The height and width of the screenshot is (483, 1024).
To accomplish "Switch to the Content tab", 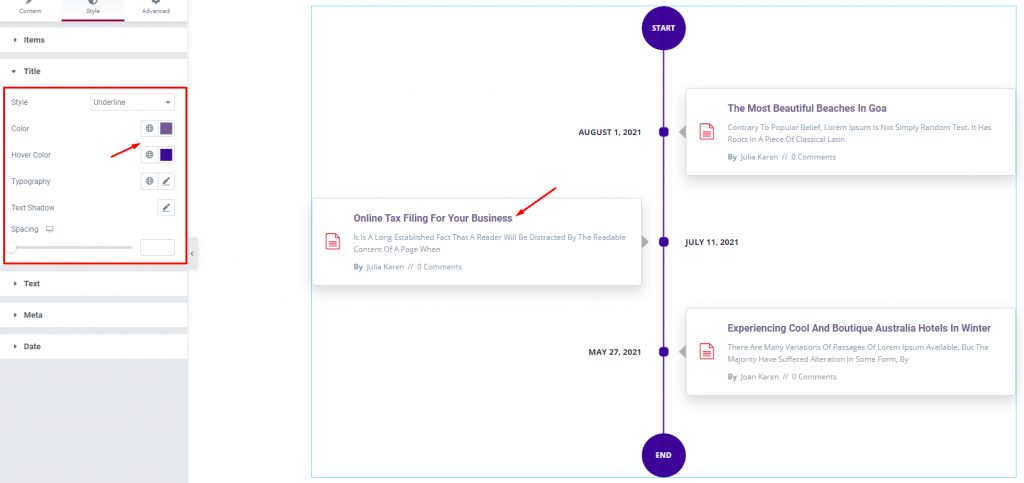I will 31,9.
